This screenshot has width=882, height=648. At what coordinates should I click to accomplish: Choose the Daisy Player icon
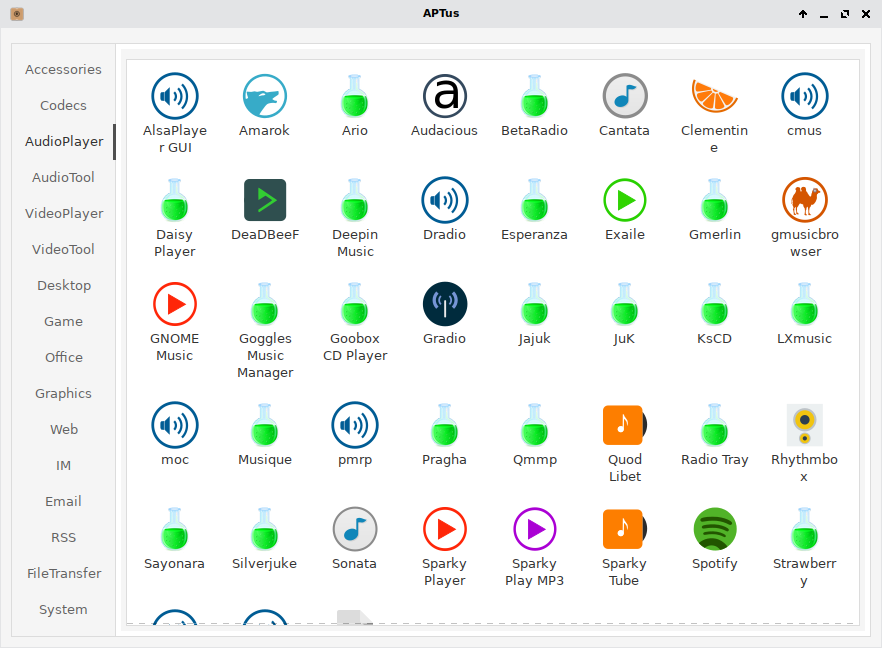[174, 200]
